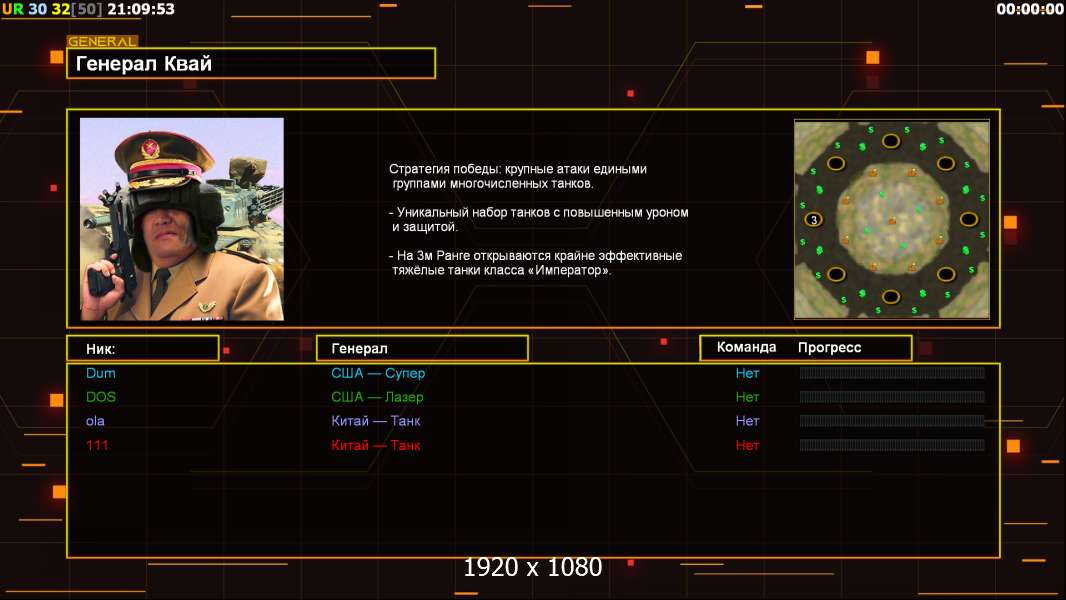Pick the lower-left start position ring on minimap
The height and width of the screenshot is (600, 1066).
point(836,274)
